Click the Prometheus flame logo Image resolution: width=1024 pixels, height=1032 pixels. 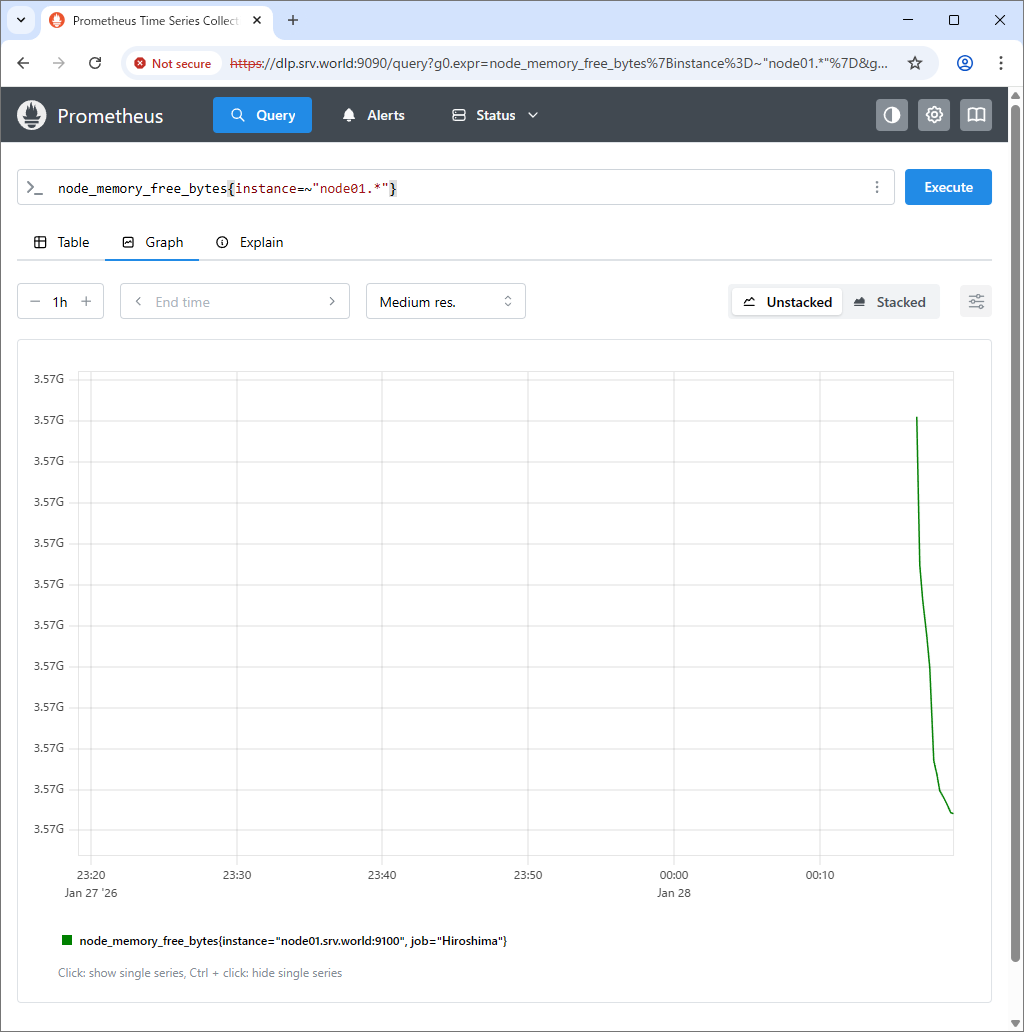[32, 115]
